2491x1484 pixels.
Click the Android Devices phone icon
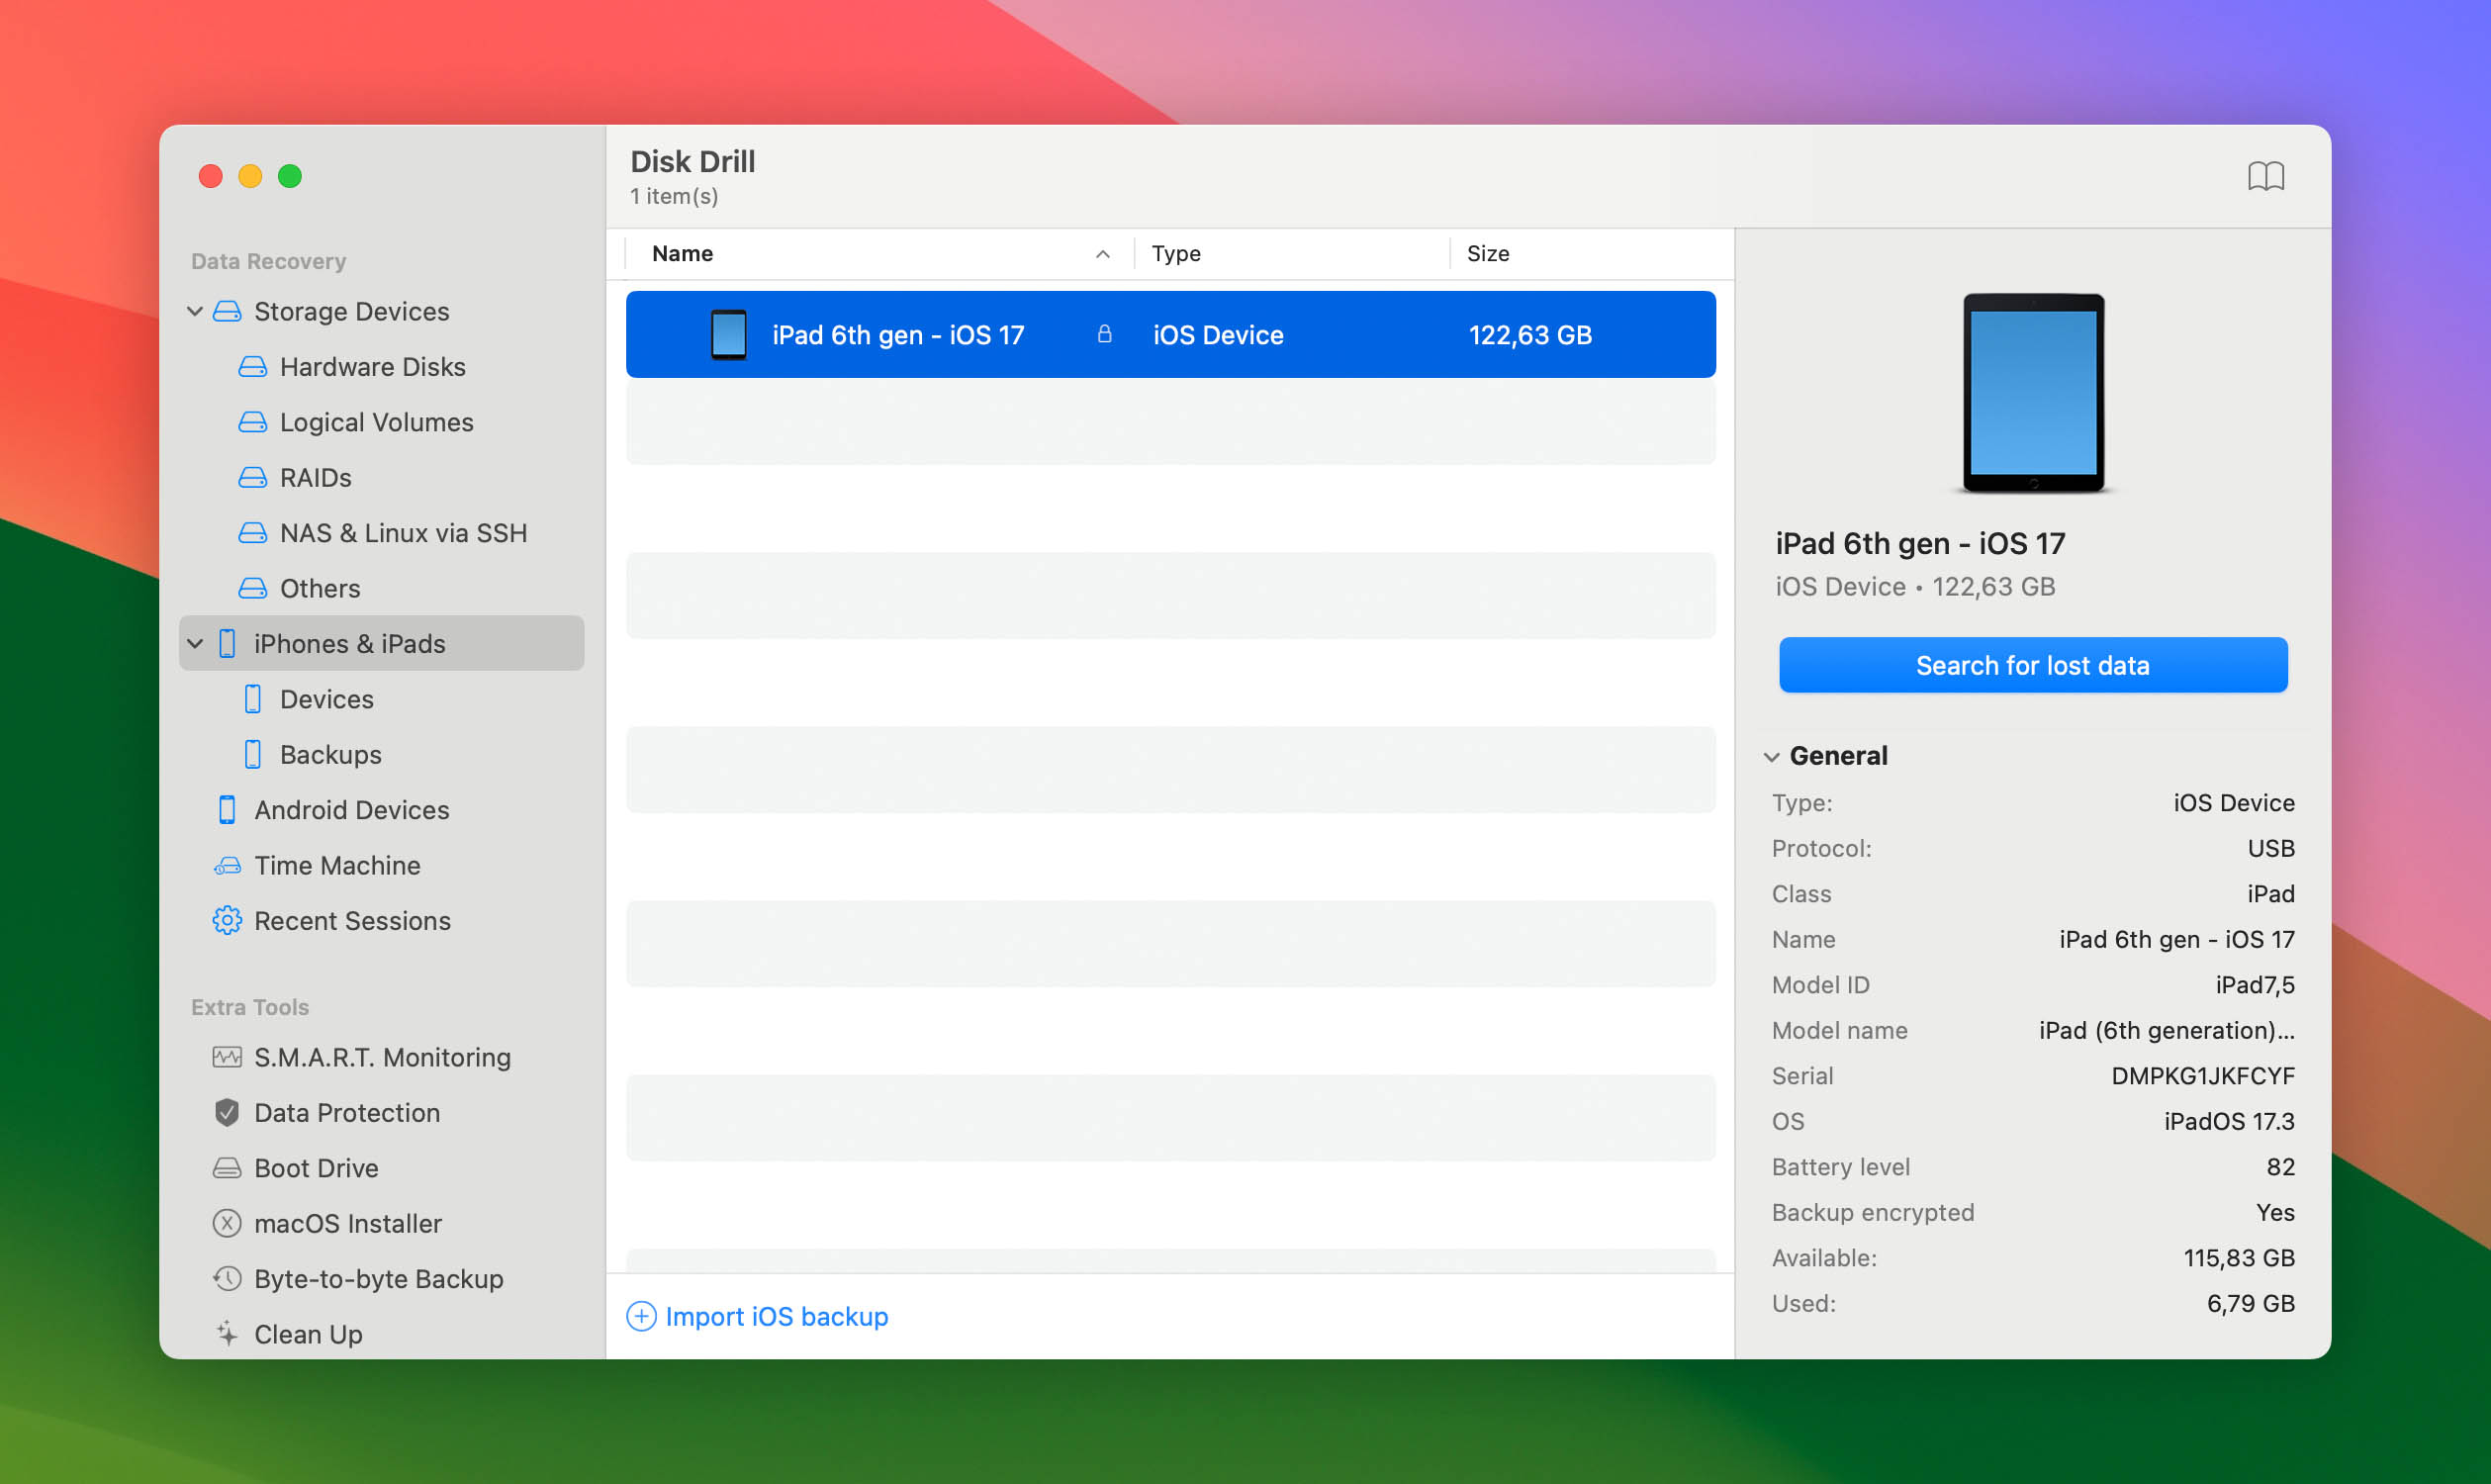(x=227, y=810)
